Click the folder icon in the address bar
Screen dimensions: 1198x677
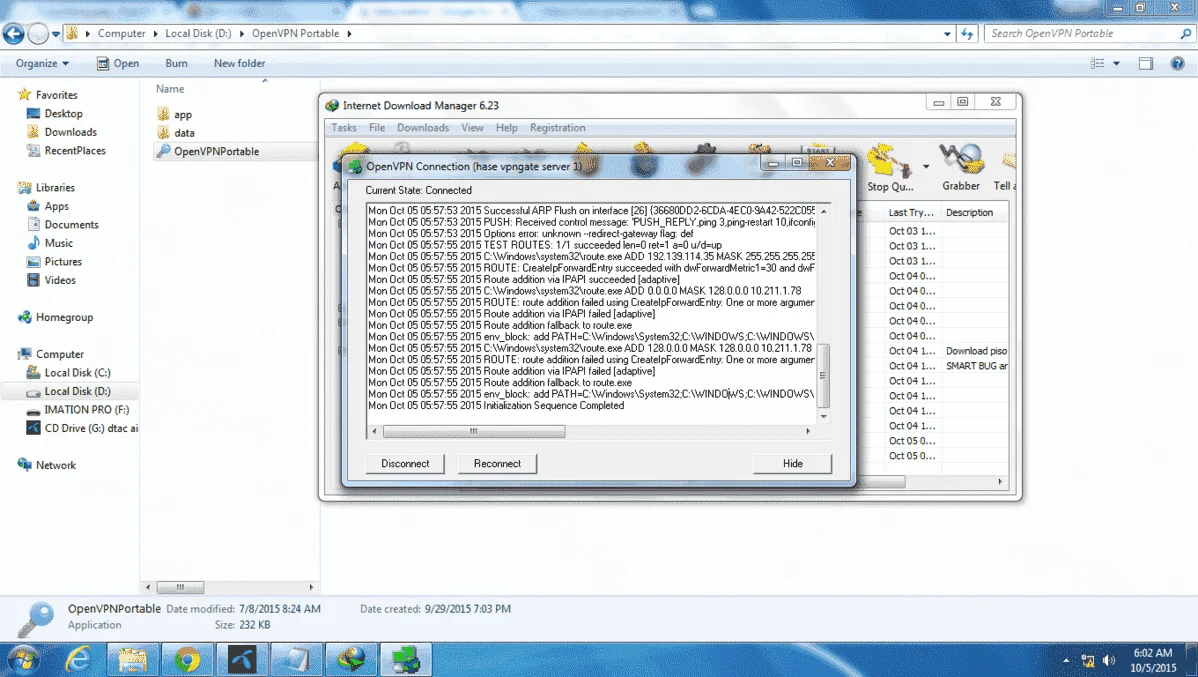coord(72,34)
